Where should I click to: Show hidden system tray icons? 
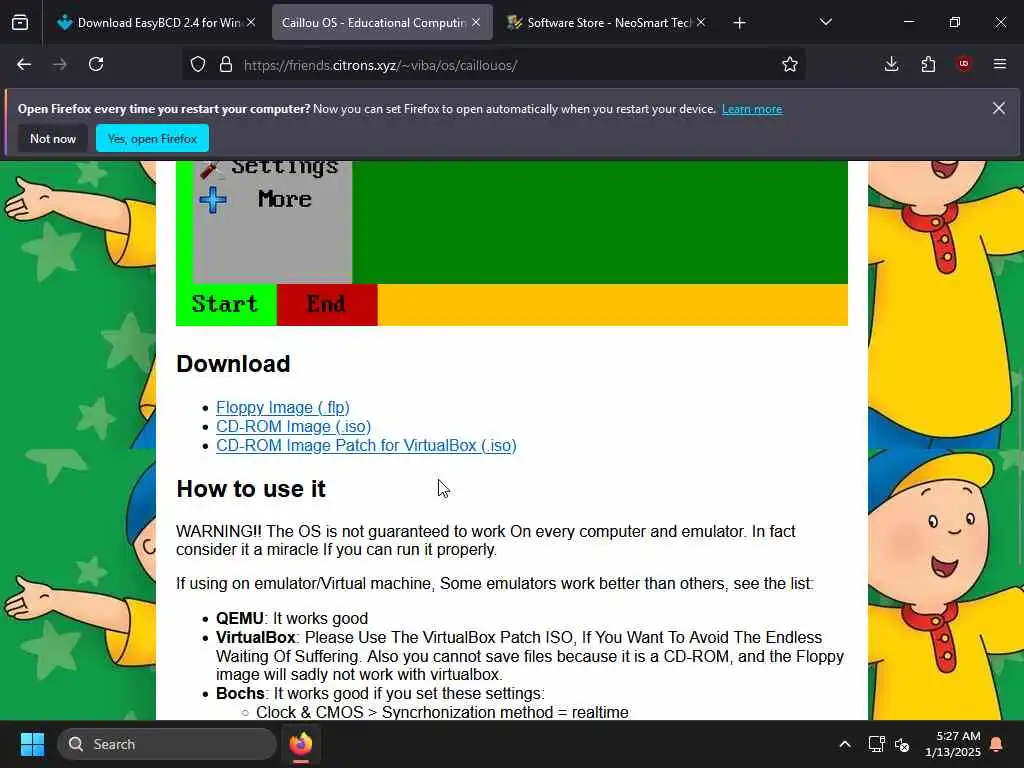(x=844, y=744)
